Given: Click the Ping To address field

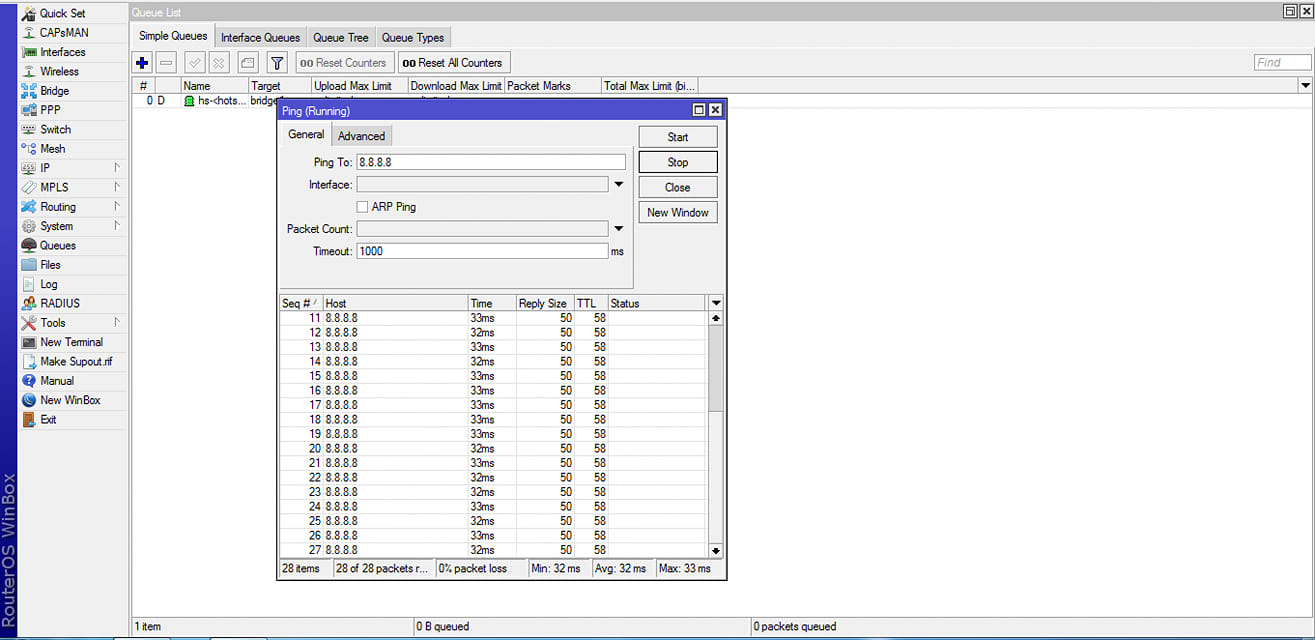Looking at the screenshot, I should click(491, 162).
